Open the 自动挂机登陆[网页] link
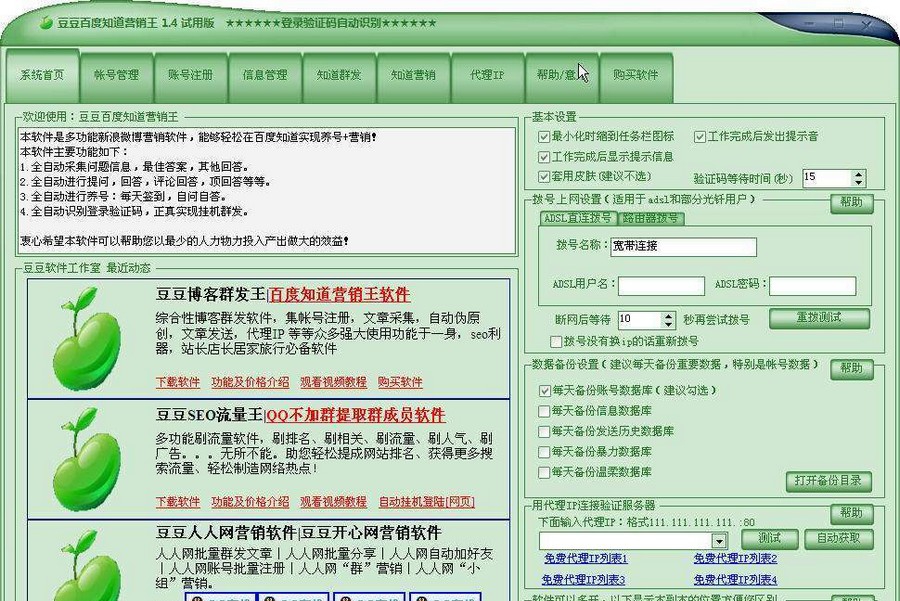Viewport: 900px width, 601px height. pyautogui.click(x=426, y=502)
